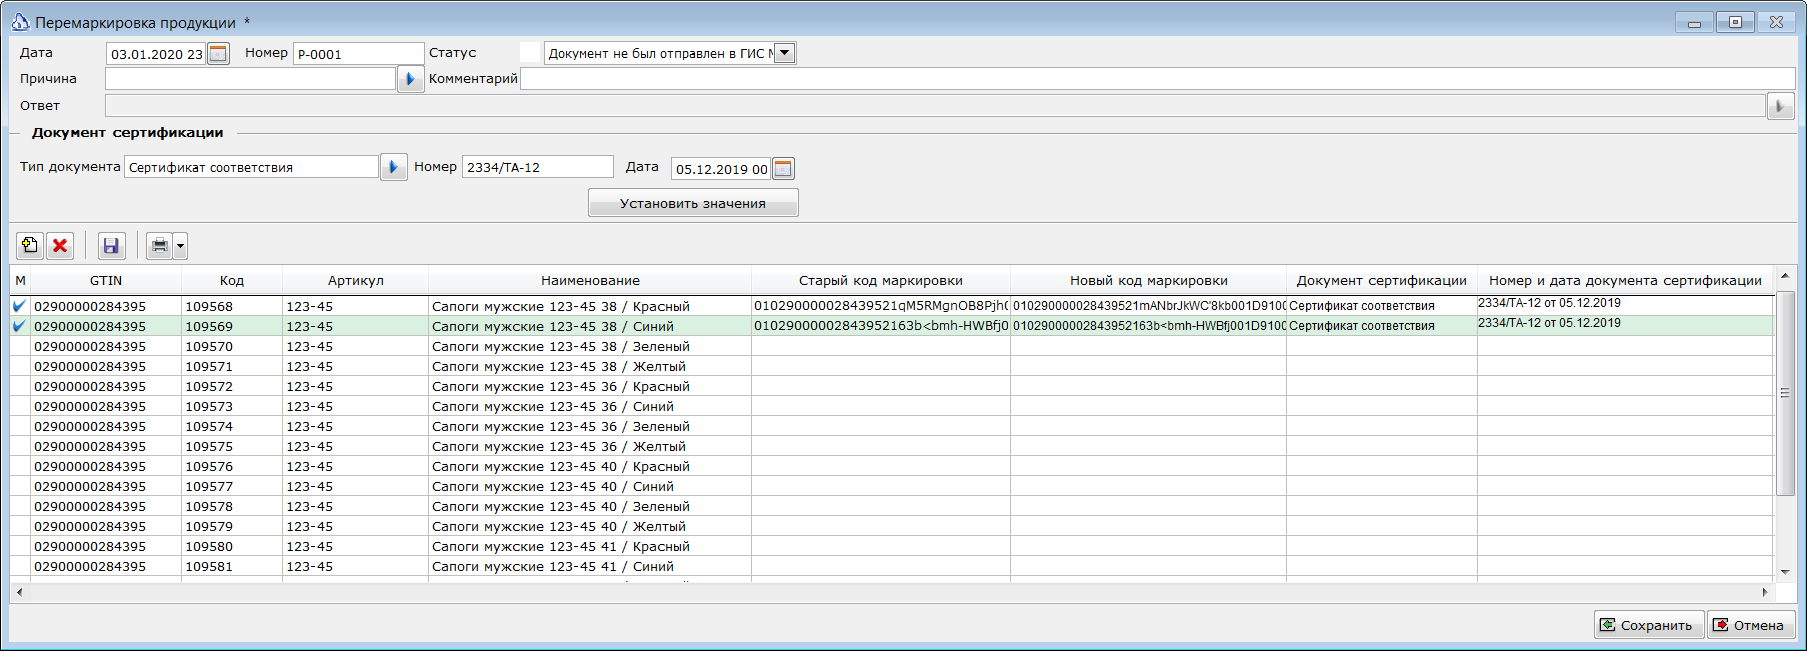Click the table's scroll down arrow
The width and height of the screenshot is (1807, 651).
click(x=1785, y=572)
